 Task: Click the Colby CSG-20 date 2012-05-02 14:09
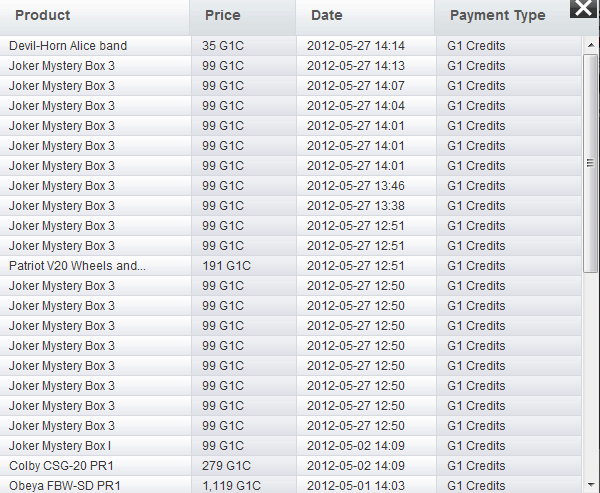(x=356, y=466)
